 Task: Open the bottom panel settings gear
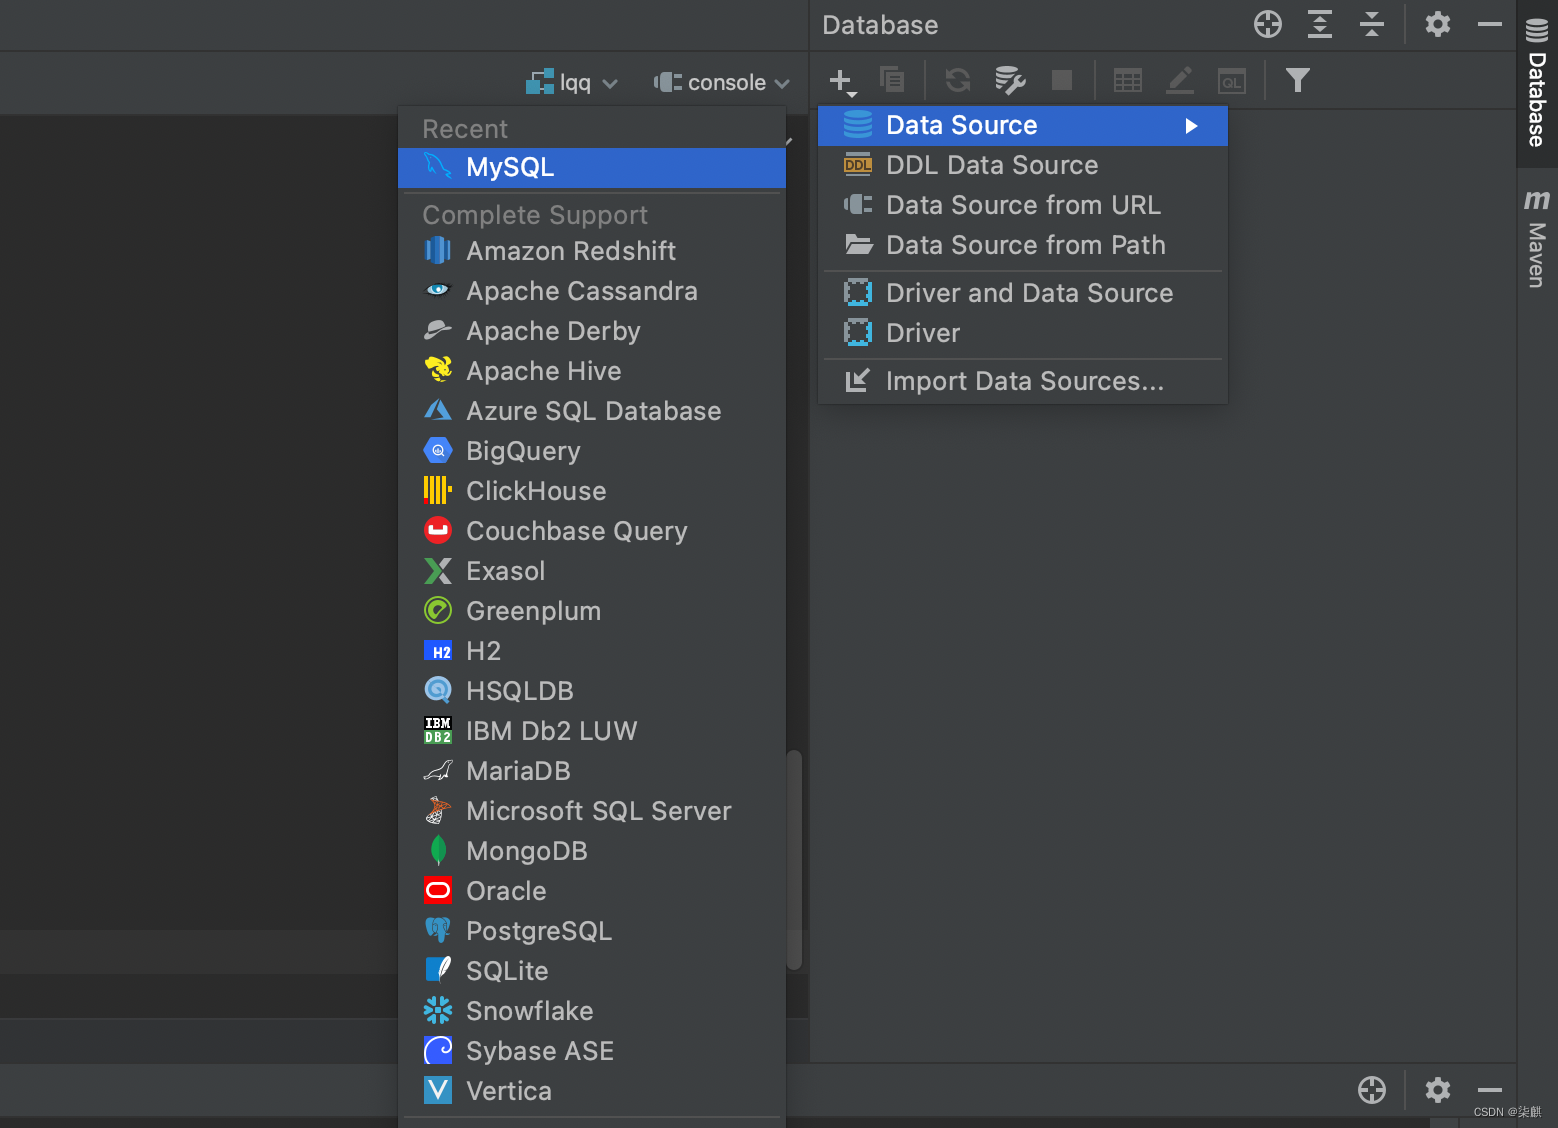point(1438,1090)
